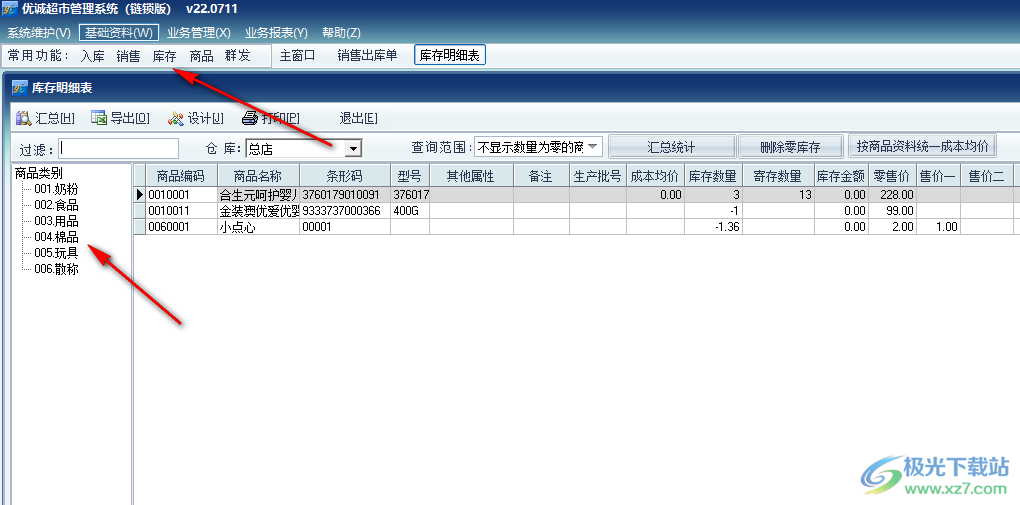Open the 仓库 dropdown arrow
1020x505 pixels.
353,148
